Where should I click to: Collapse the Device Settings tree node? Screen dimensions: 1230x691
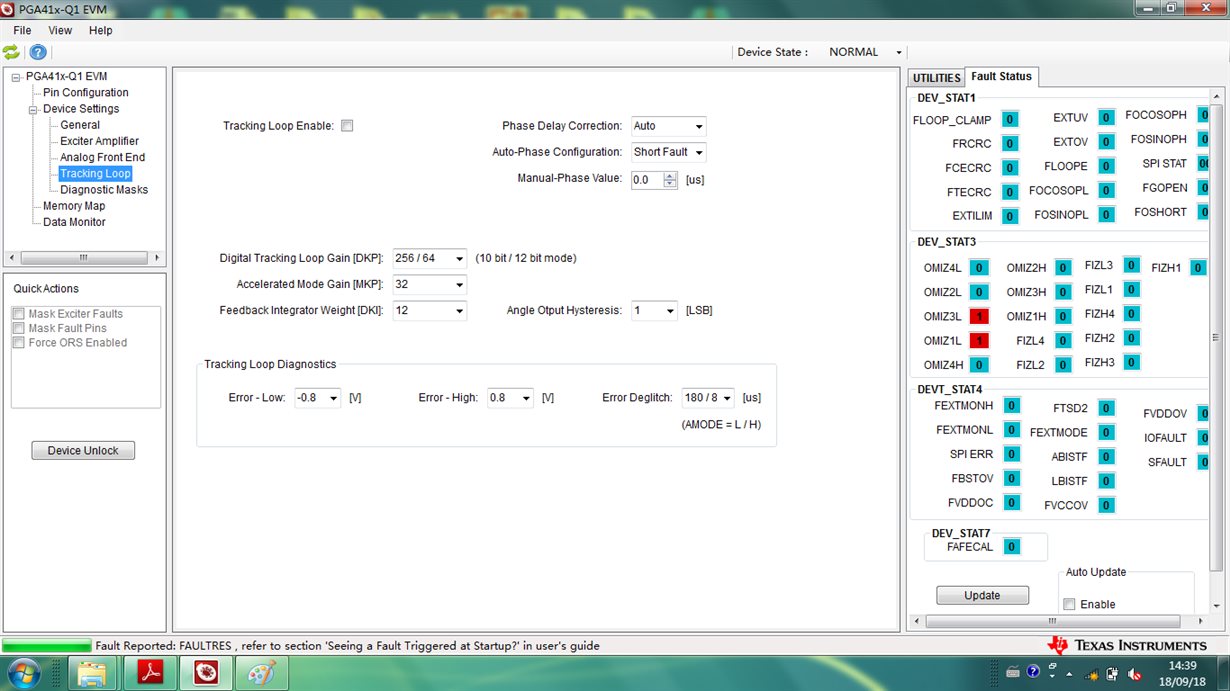[33, 109]
